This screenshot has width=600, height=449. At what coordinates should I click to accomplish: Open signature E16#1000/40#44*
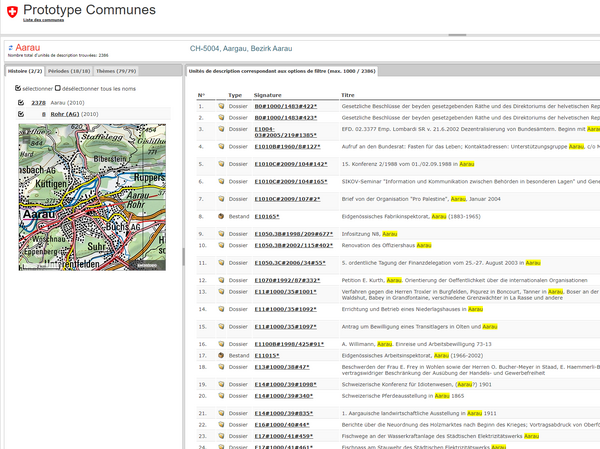tap(282, 425)
